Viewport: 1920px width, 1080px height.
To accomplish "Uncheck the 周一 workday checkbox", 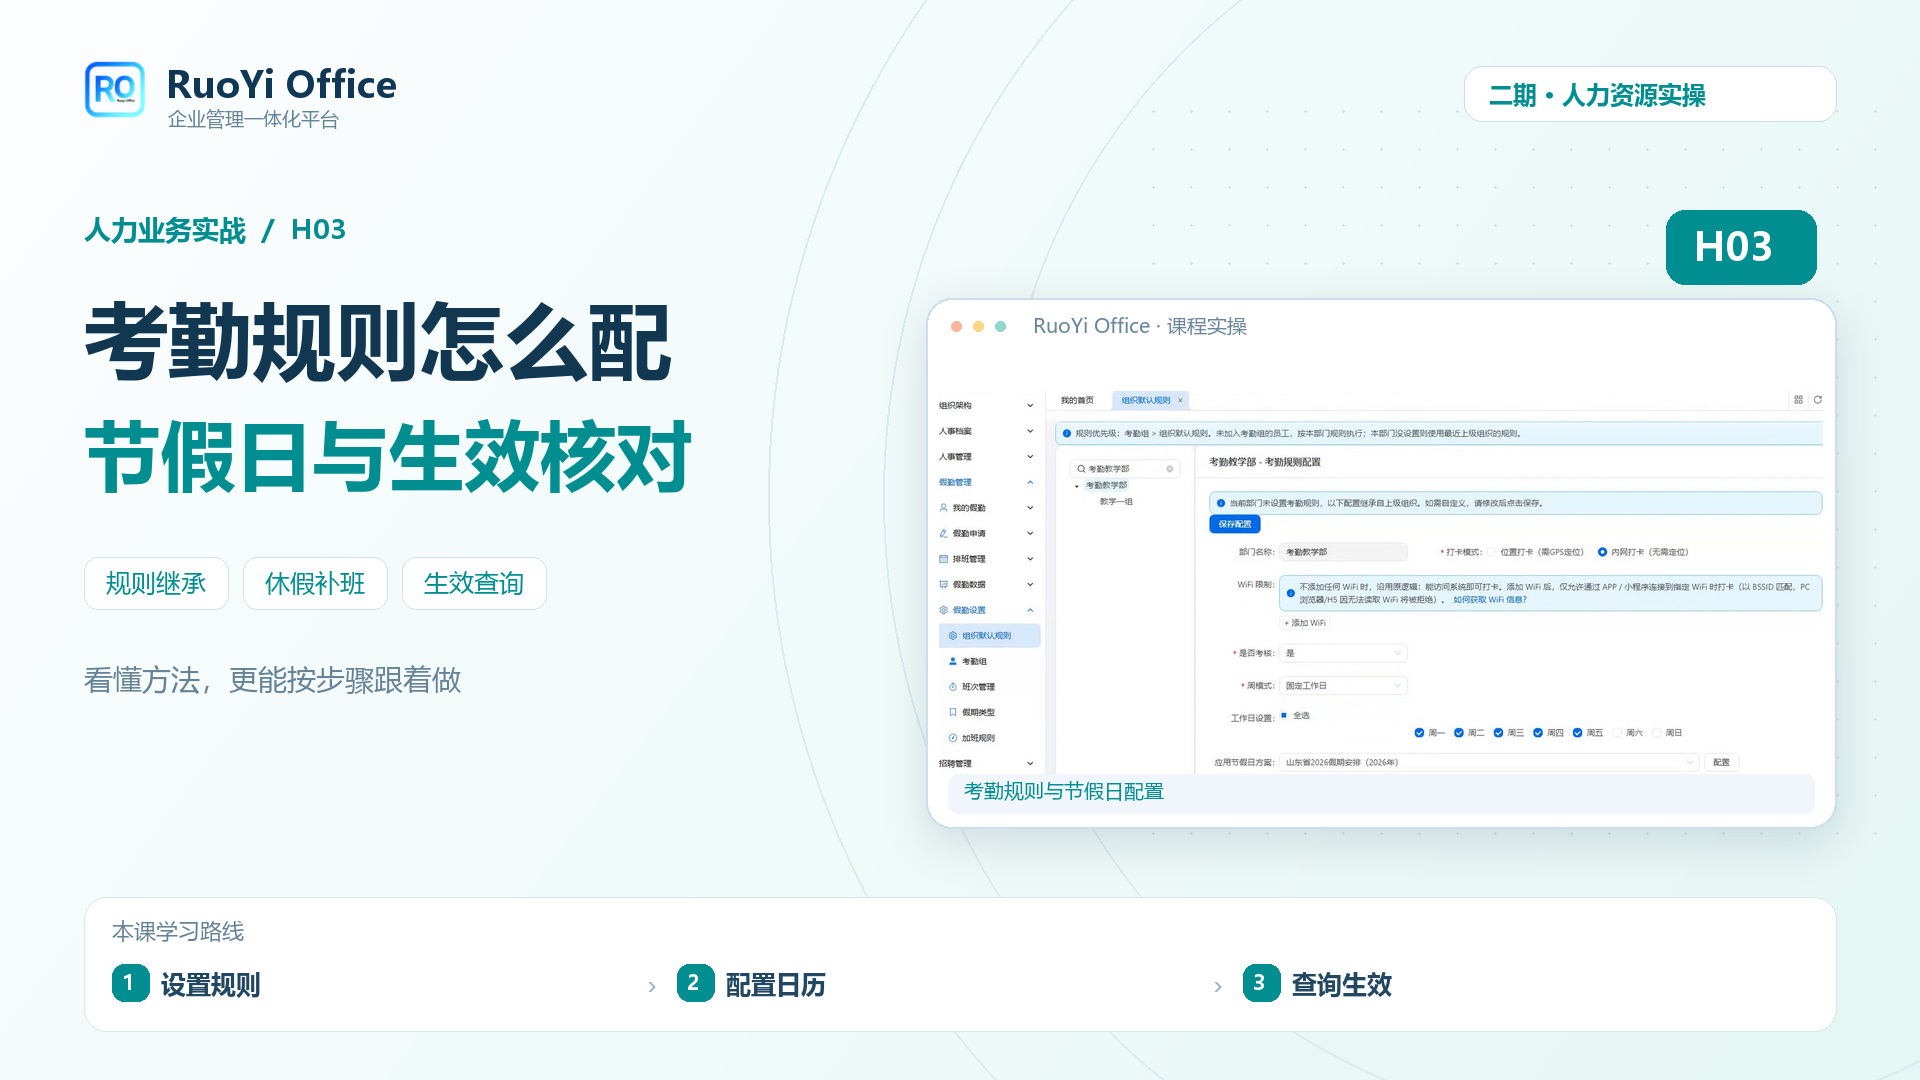I will click(1419, 733).
